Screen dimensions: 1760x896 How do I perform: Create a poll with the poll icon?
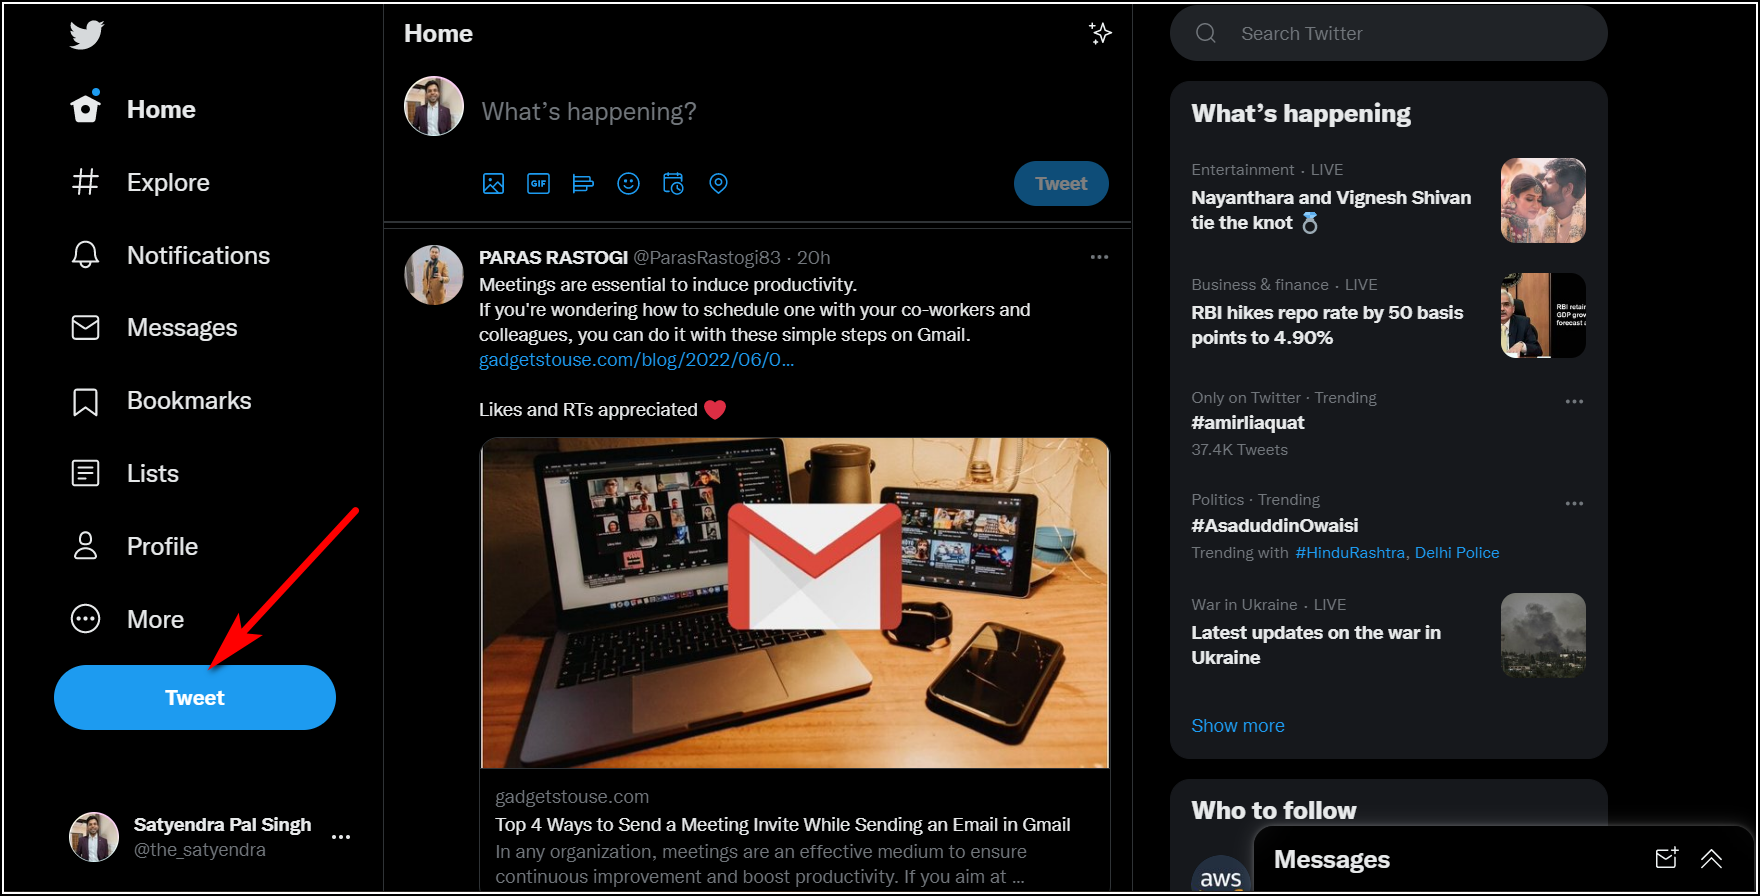click(x=583, y=184)
